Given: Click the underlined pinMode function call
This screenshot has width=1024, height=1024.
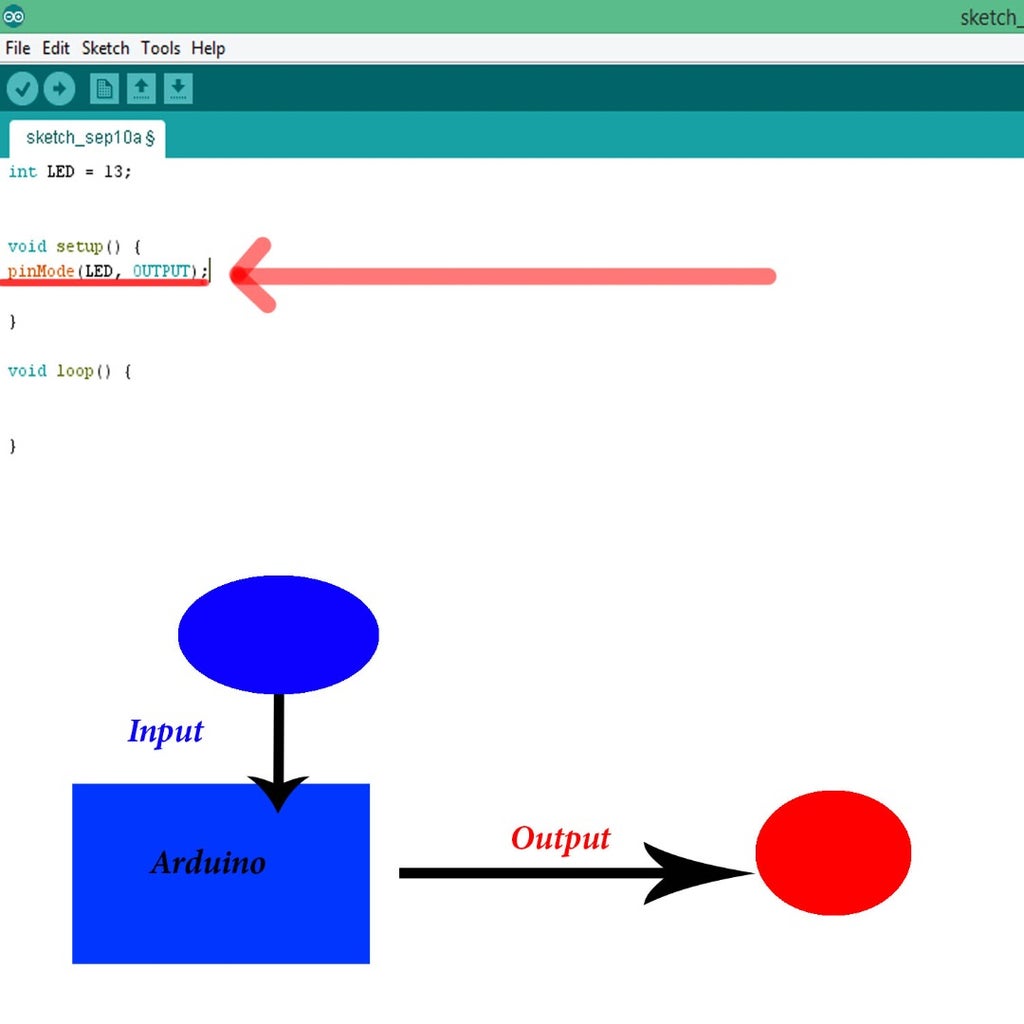Looking at the screenshot, I should pyautogui.click(x=38, y=271).
